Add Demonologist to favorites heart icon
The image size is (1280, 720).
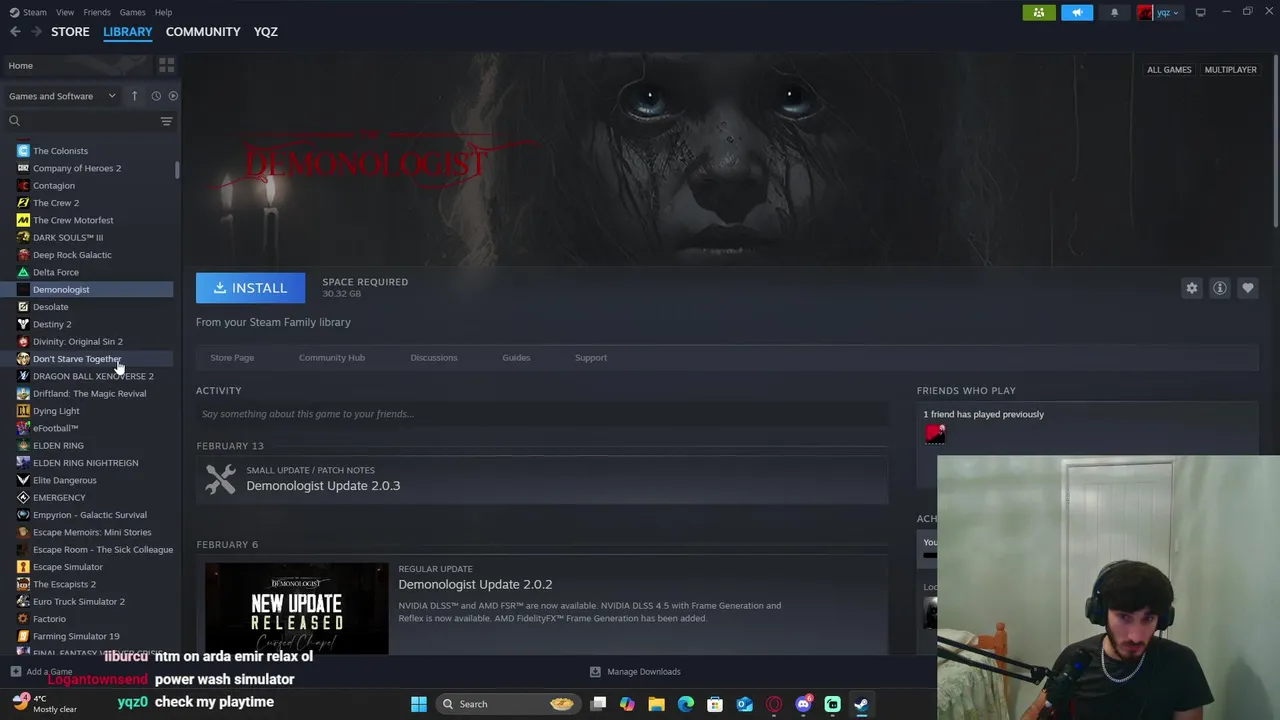coord(1248,288)
